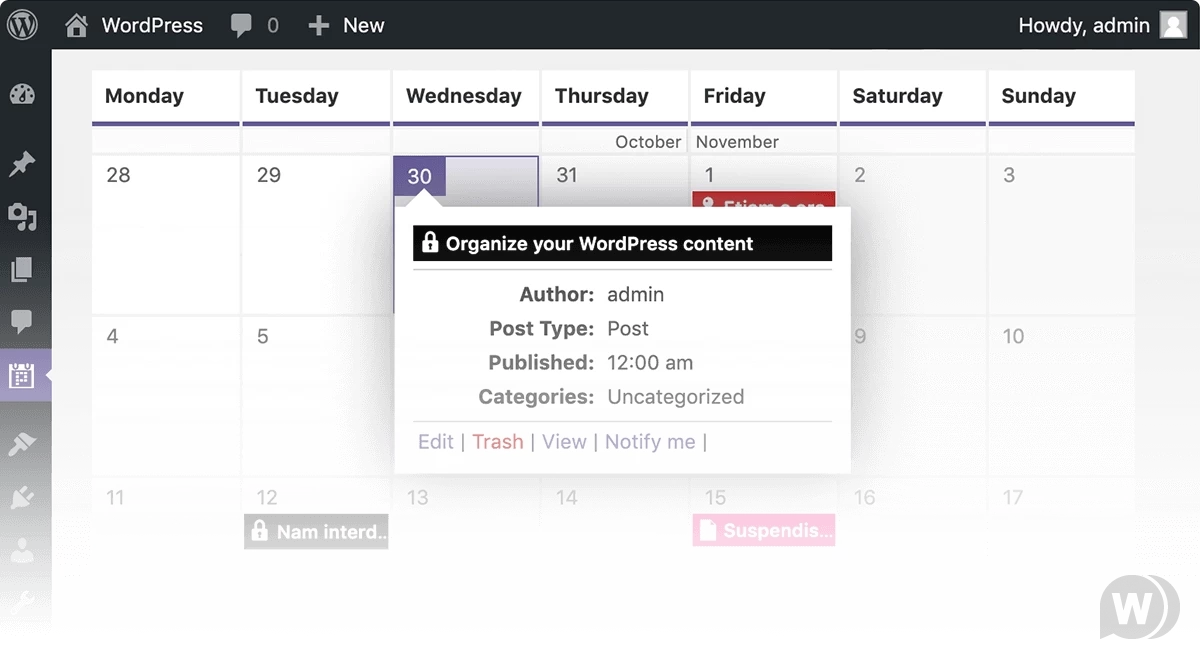Open Plugins icon in sidebar
Screen dimensions: 1200x659
(22, 497)
